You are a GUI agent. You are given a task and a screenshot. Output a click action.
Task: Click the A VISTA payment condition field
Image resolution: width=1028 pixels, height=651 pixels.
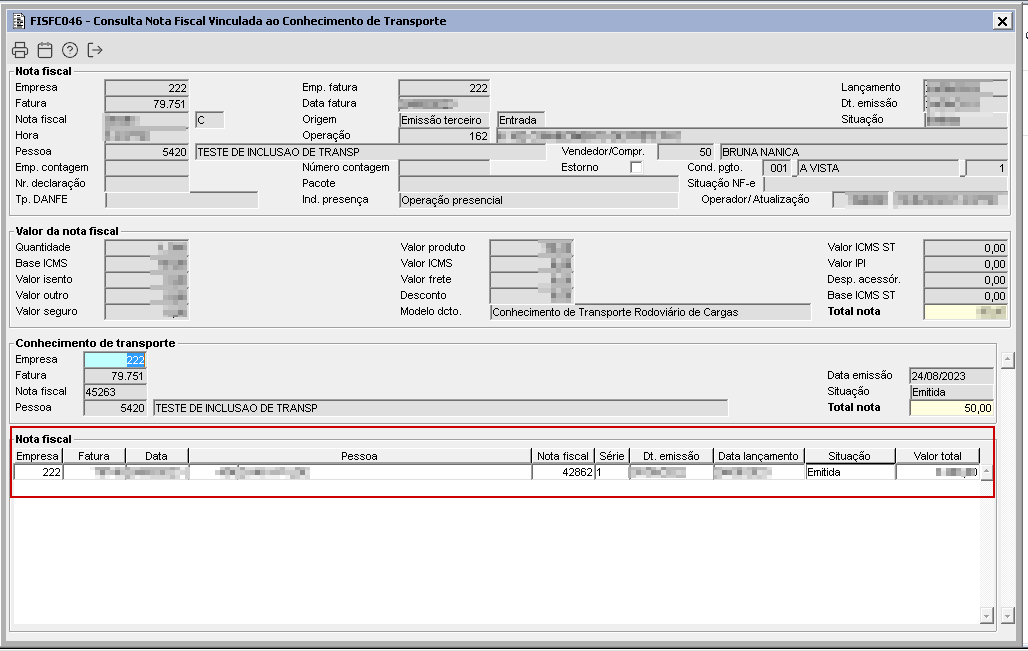(879, 168)
